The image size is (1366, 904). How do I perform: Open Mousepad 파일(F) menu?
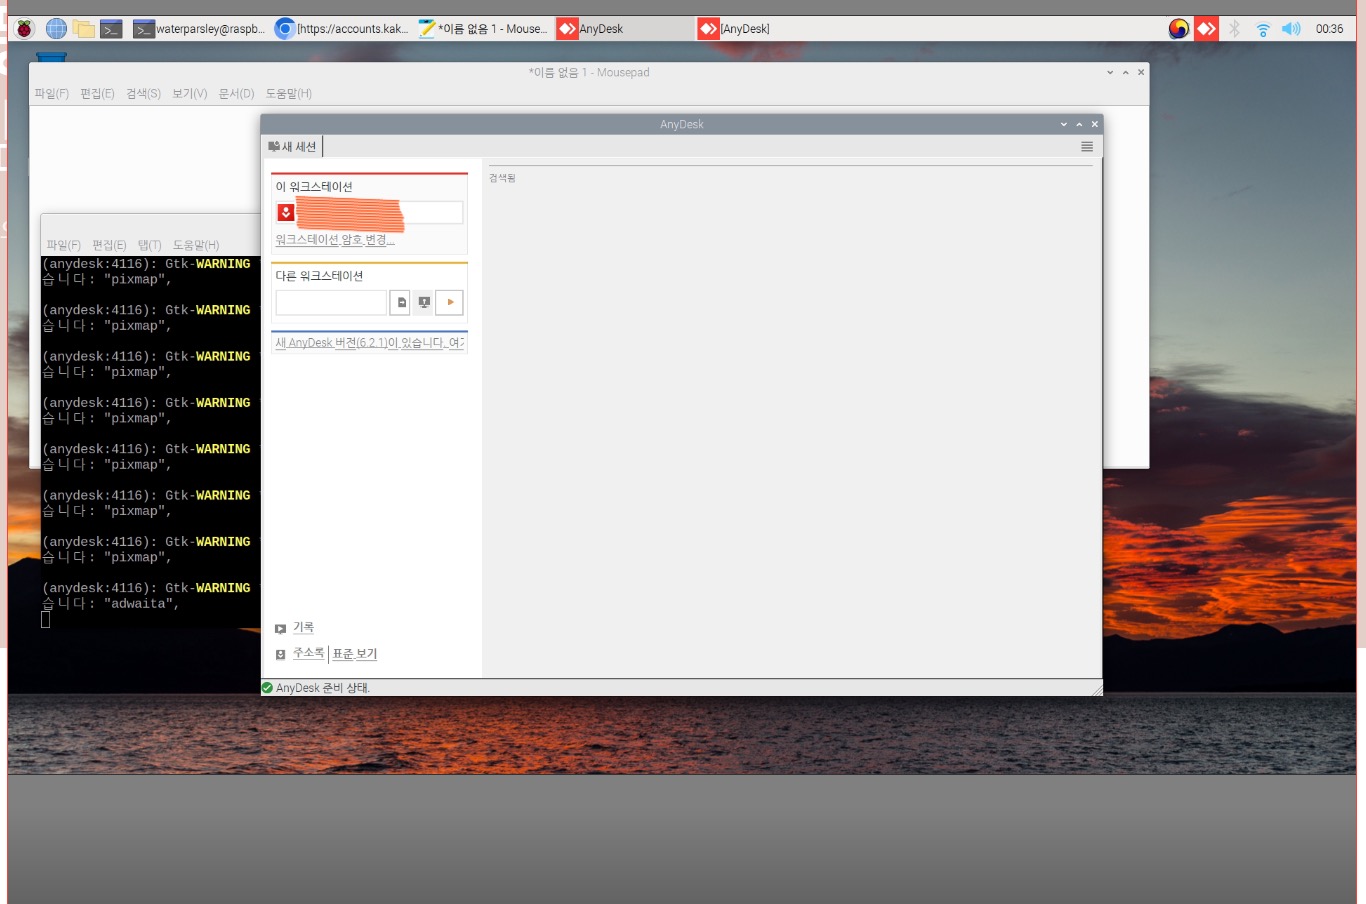[x=52, y=93]
